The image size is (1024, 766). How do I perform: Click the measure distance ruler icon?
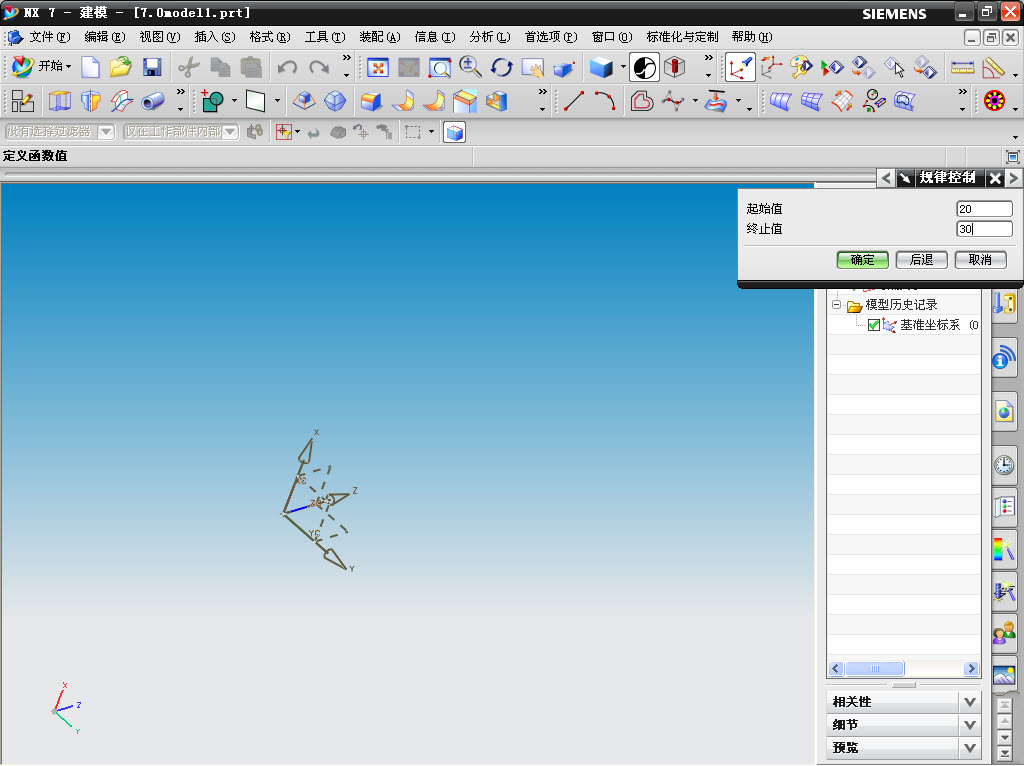point(963,67)
